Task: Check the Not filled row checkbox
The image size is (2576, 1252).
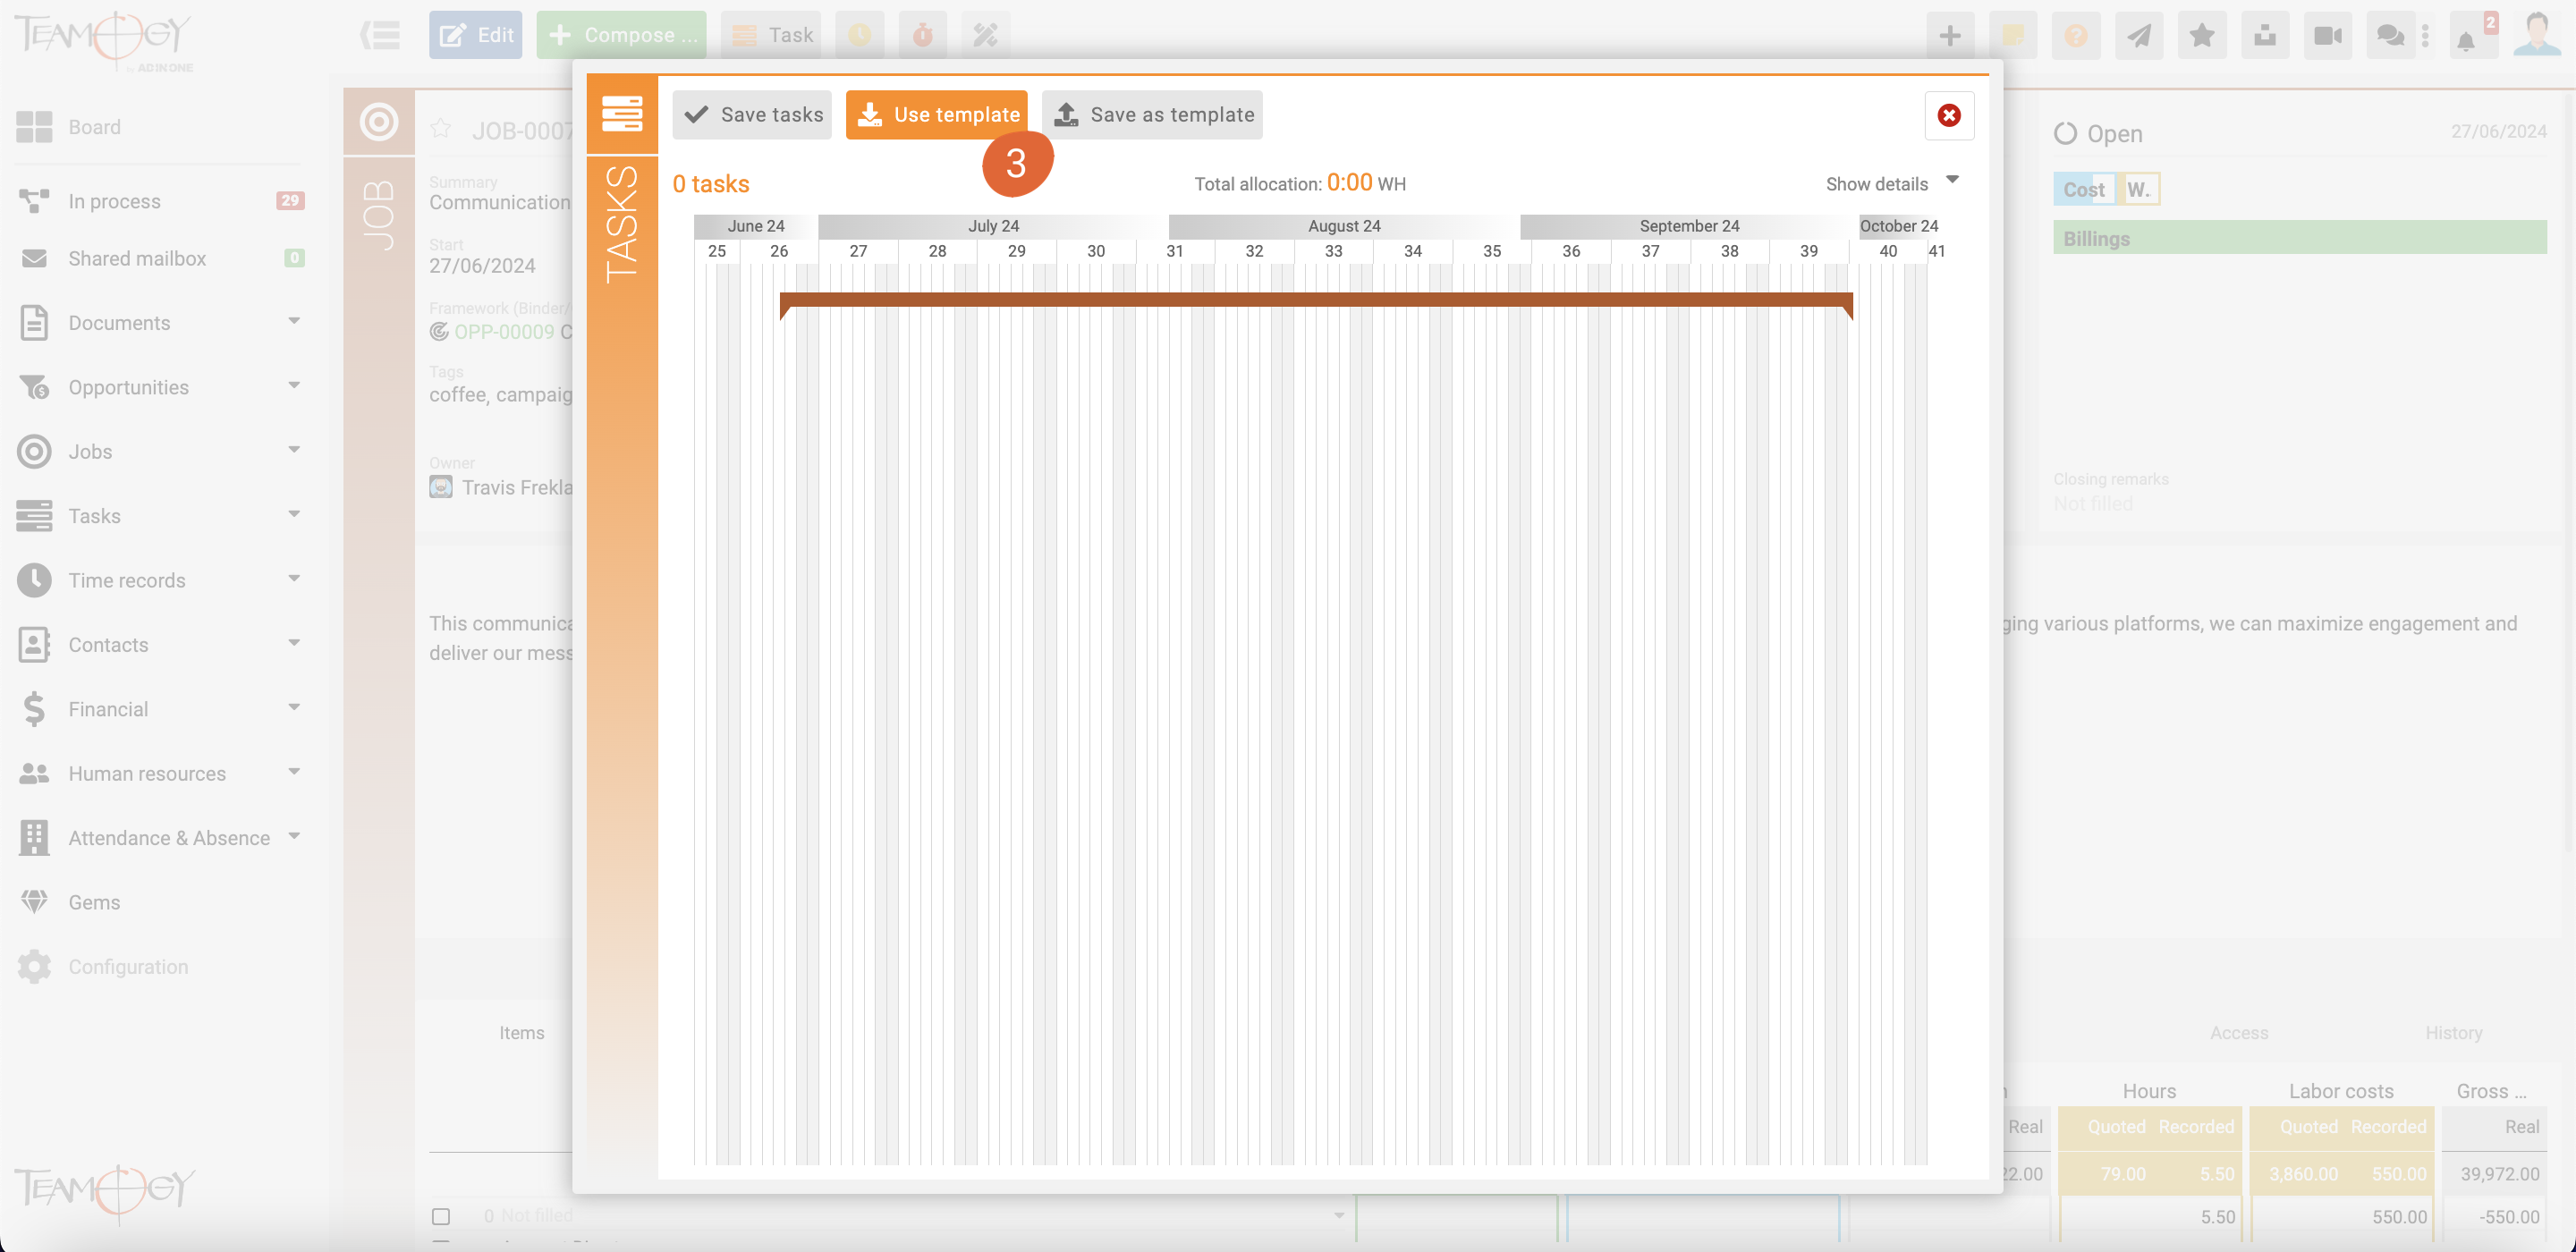Action: [441, 1216]
